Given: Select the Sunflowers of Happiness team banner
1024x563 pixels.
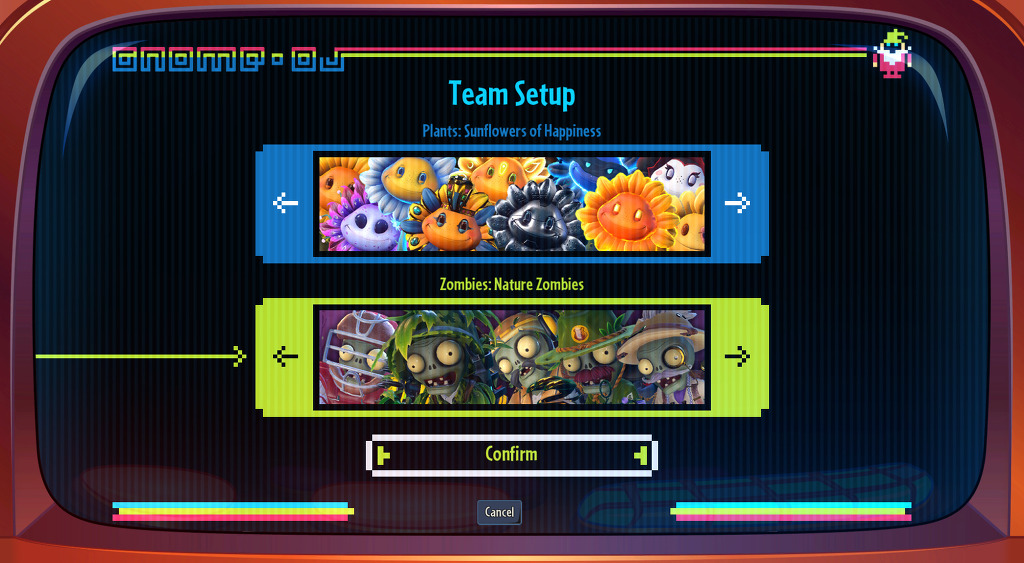Looking at the screenshot, I should click(512, 204).
